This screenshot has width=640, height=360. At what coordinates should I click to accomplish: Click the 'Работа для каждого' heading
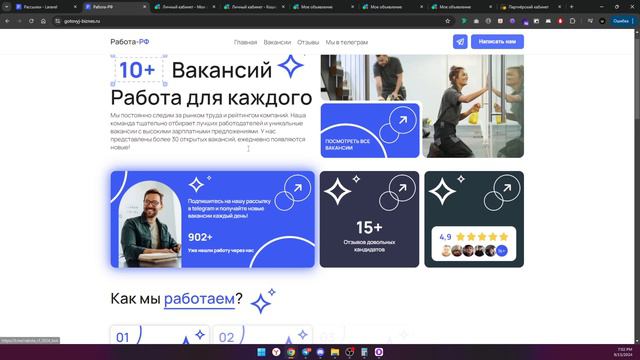pyautogui.click(x=211, y=98)
